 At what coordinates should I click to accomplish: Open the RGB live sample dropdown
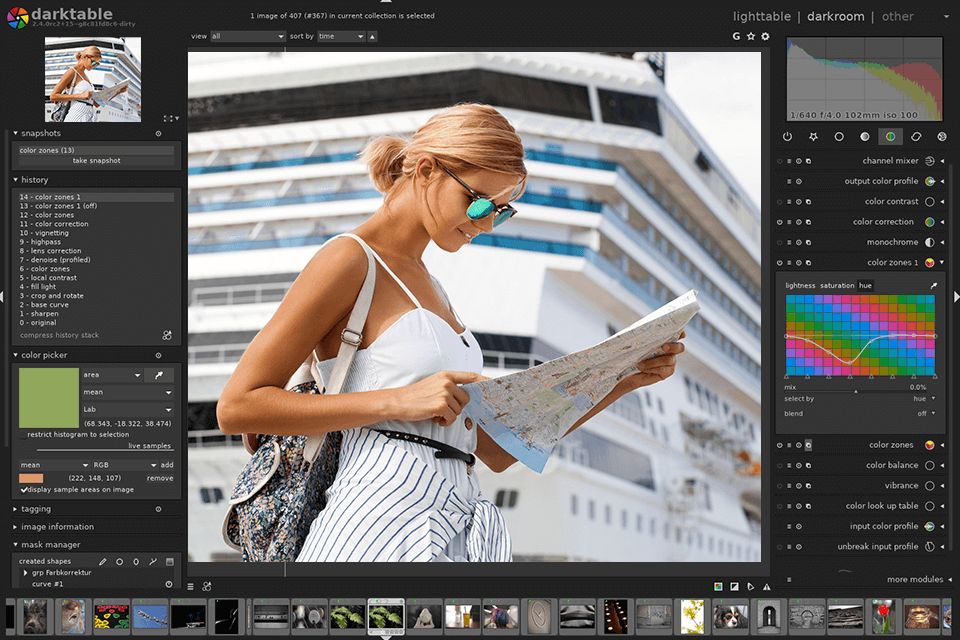pyautogui.click(x=124, y=465)
